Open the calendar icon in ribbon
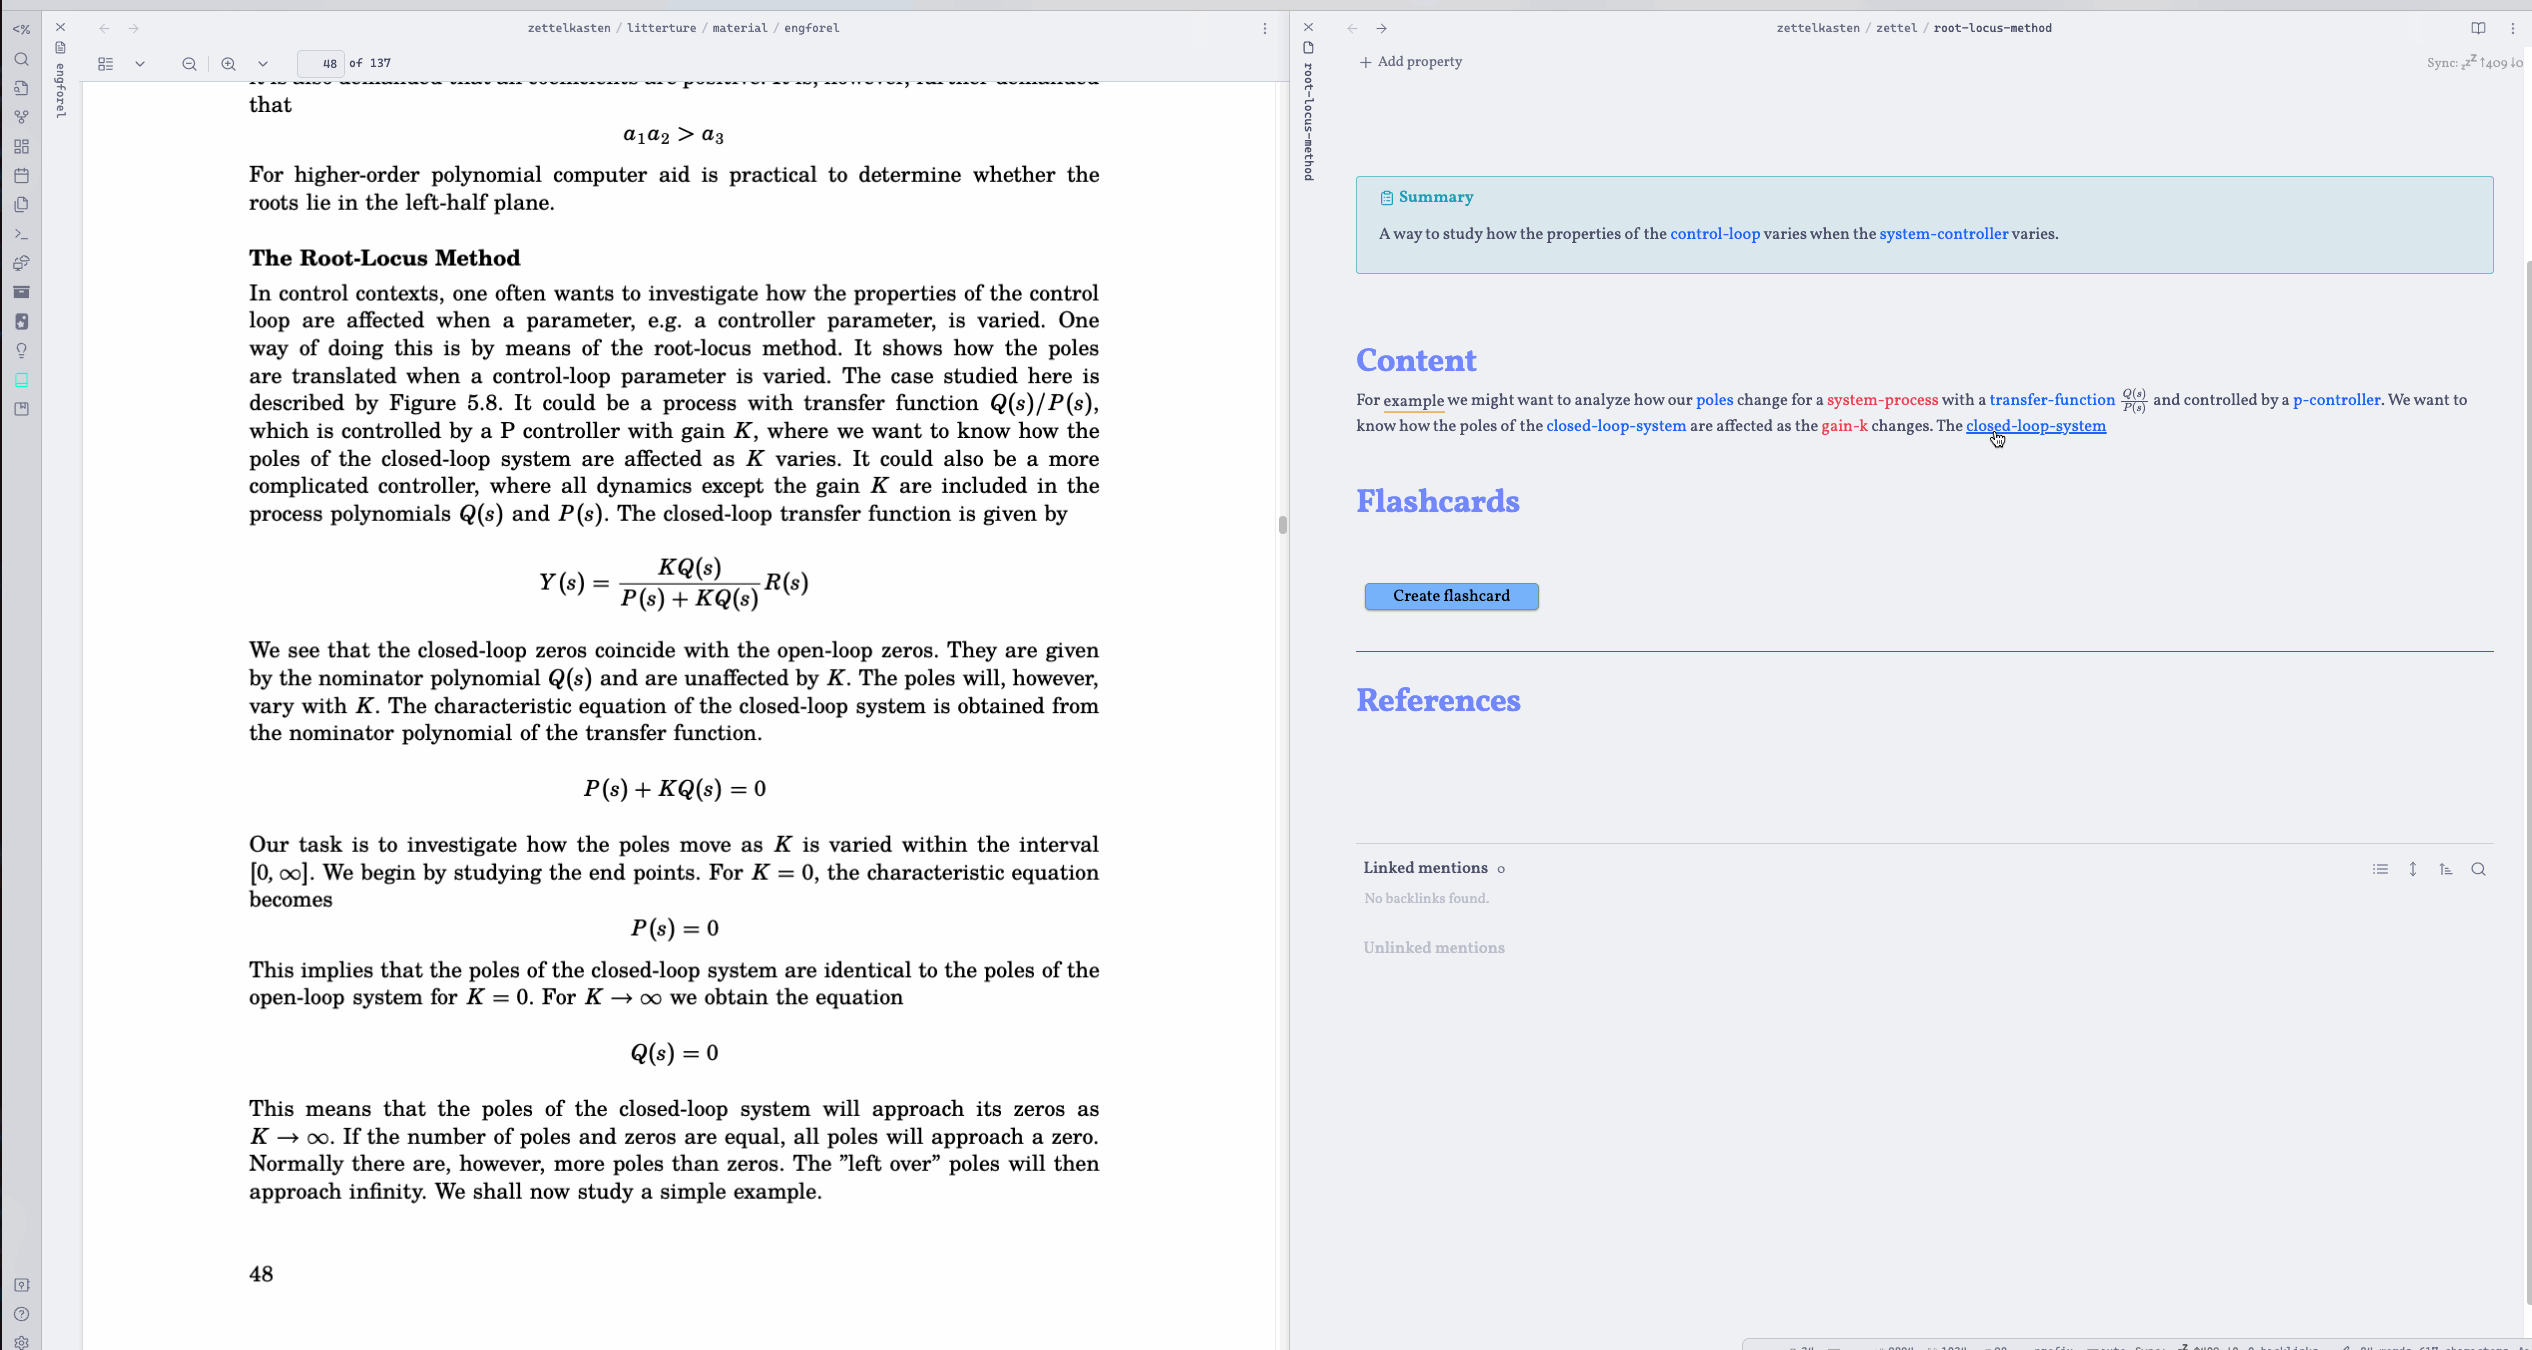The width and height of the screenshot is (2532, 1350). 21,176
